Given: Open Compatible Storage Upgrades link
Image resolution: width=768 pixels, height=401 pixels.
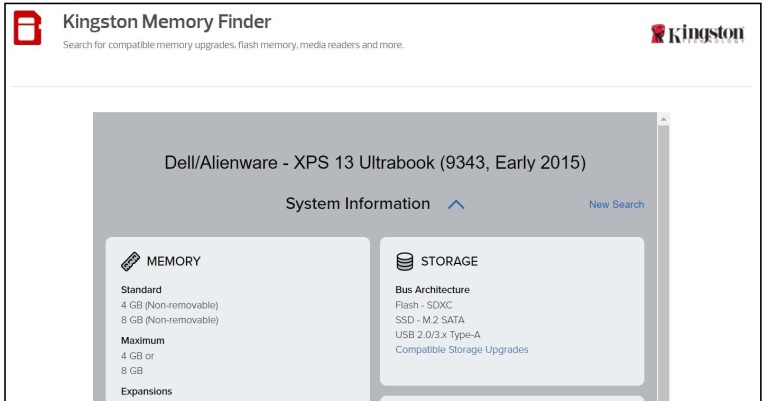Looking at the screenshot, I should (461, 350).
